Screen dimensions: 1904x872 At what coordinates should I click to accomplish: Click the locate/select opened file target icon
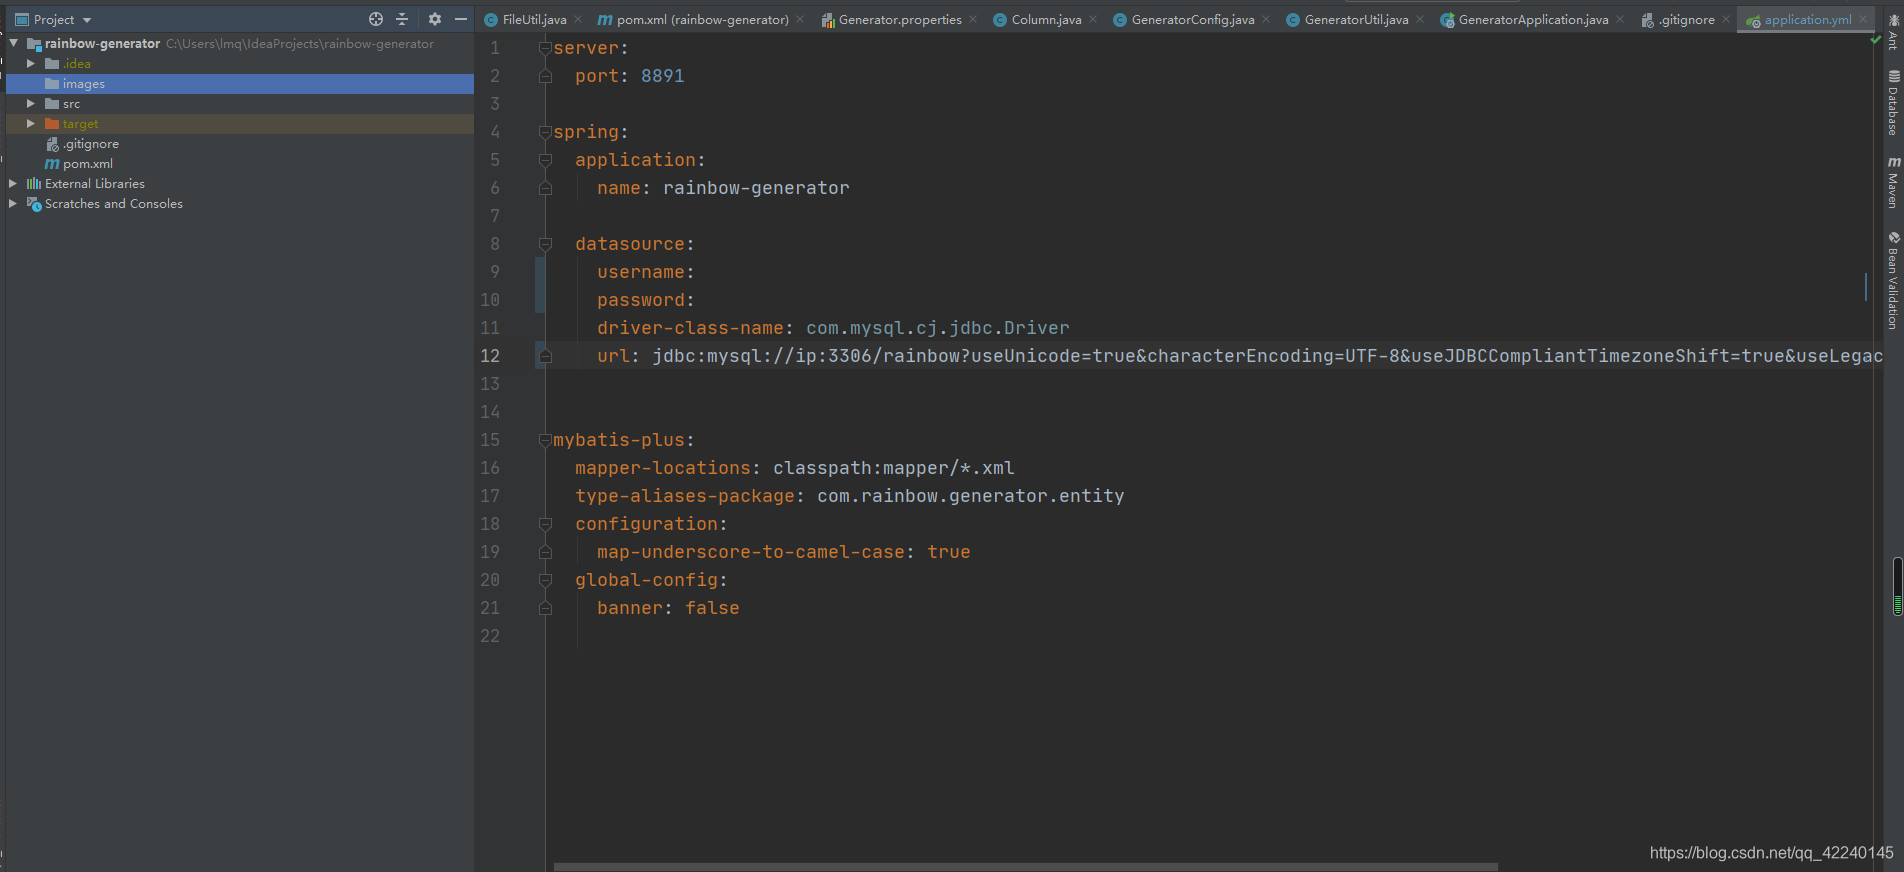pyautogui.click(x=376, y=19)
